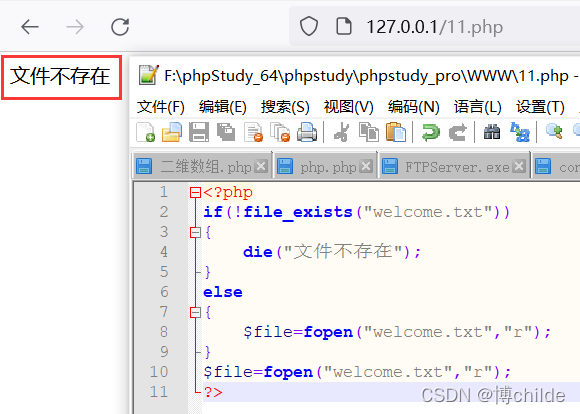Click the closing ?> tag on line 11

coord(213,392)
